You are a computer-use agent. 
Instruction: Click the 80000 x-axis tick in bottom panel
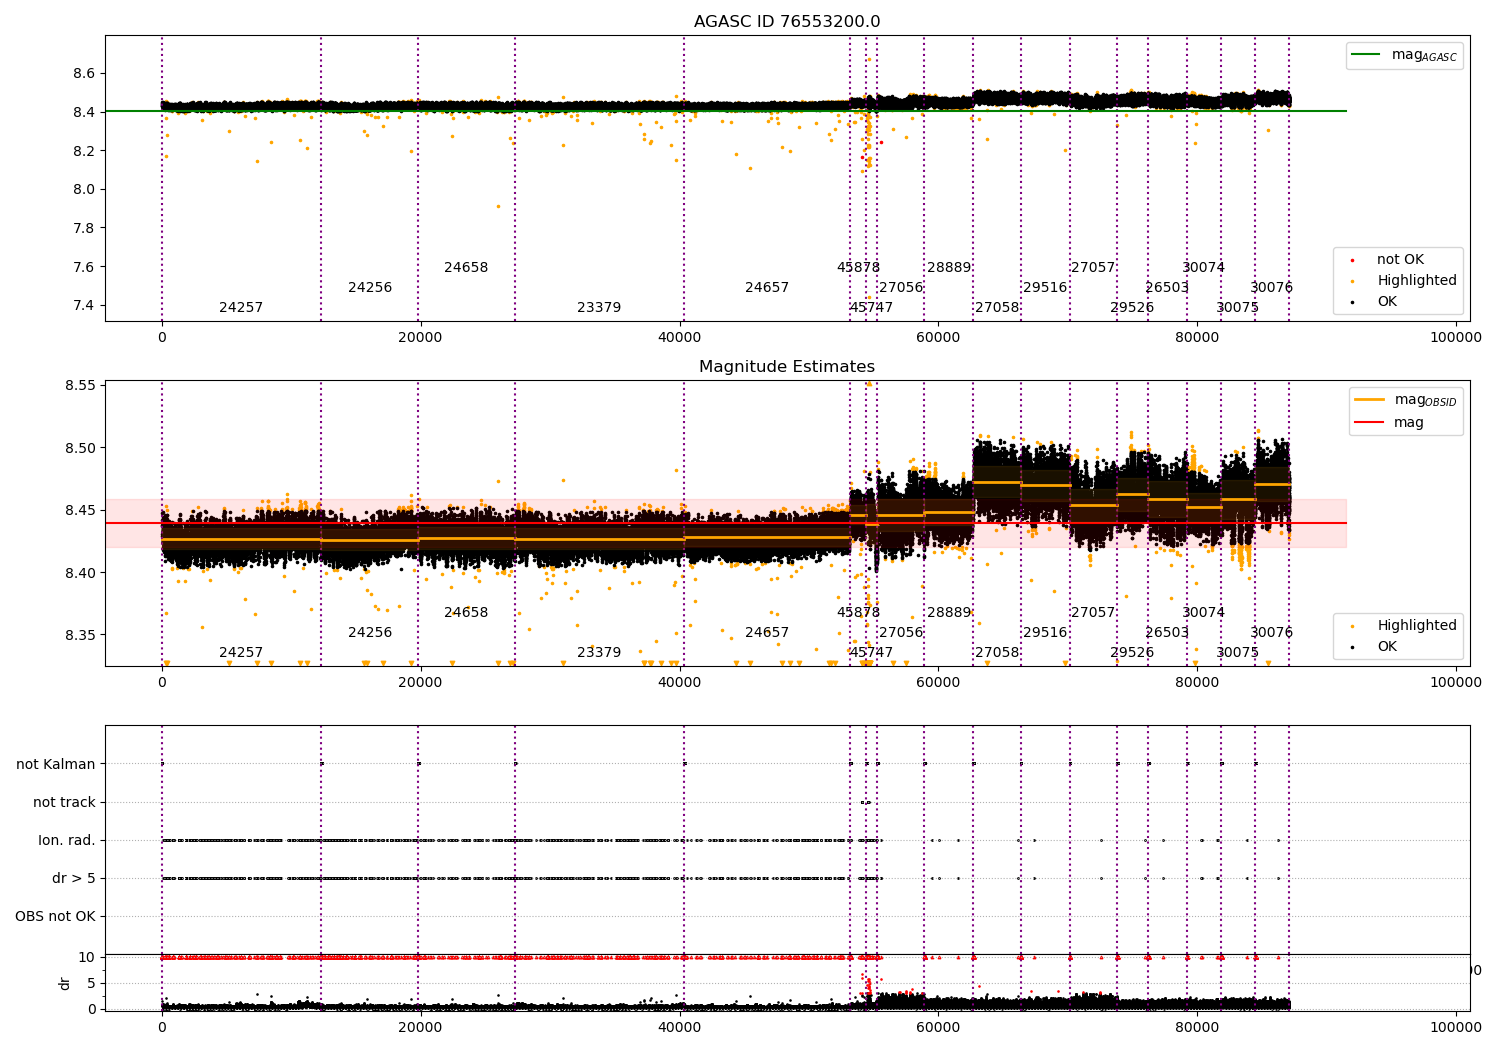point(1197,1027)
